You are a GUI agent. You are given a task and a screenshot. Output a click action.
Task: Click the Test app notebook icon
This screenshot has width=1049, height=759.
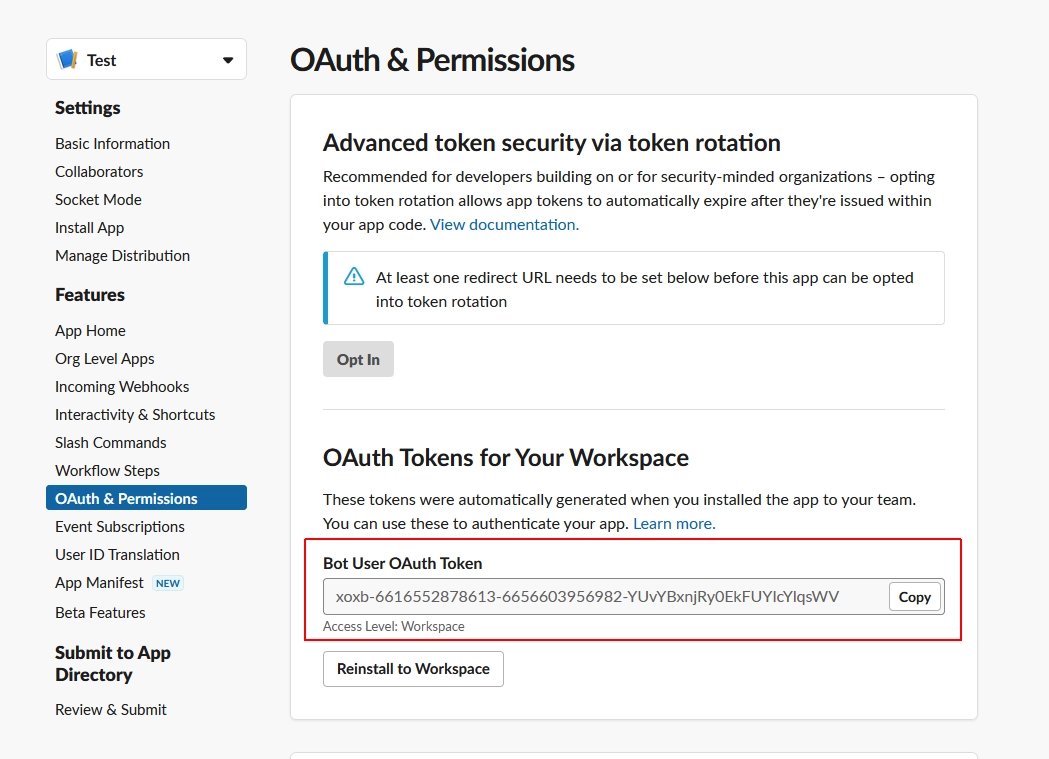pos(68,60)
